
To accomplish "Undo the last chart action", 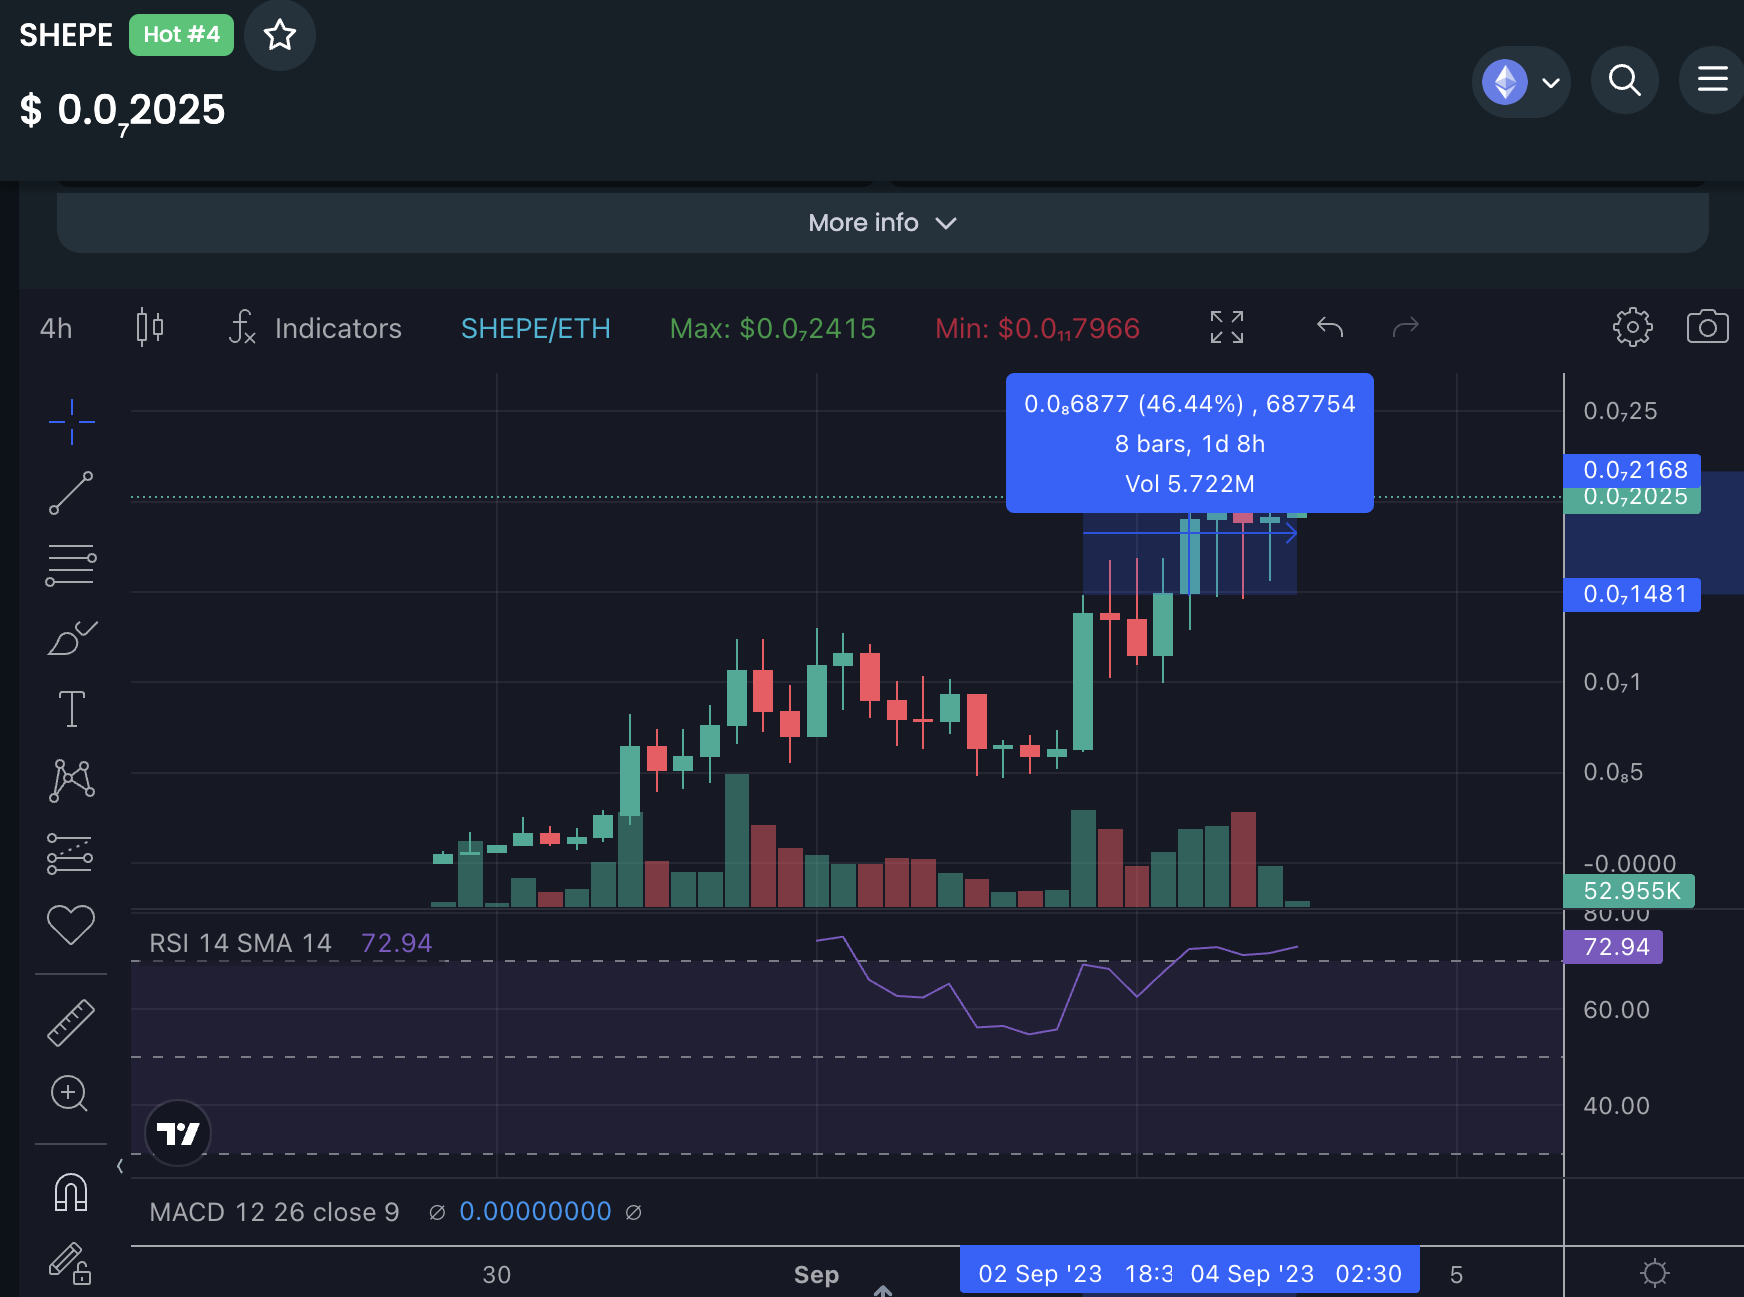I will pos(1330,327).
